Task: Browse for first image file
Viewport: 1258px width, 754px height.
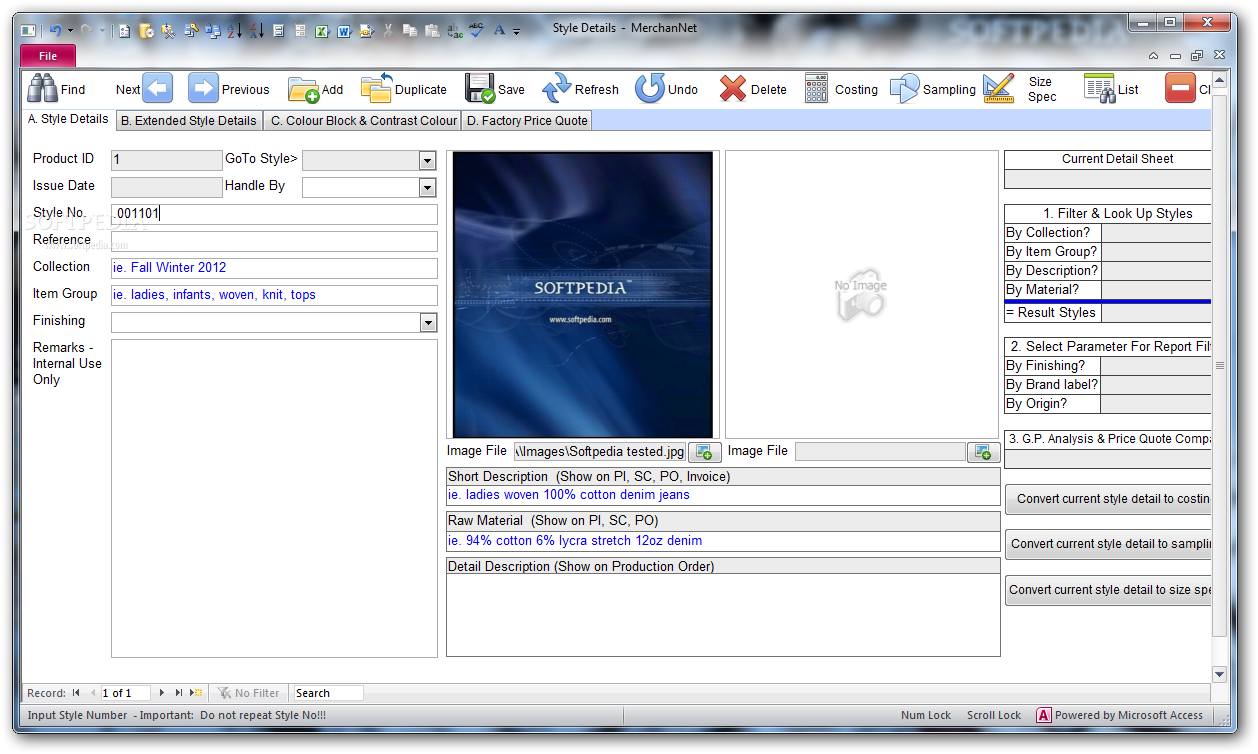Action: pyautogui.click(x=704, y=452)
